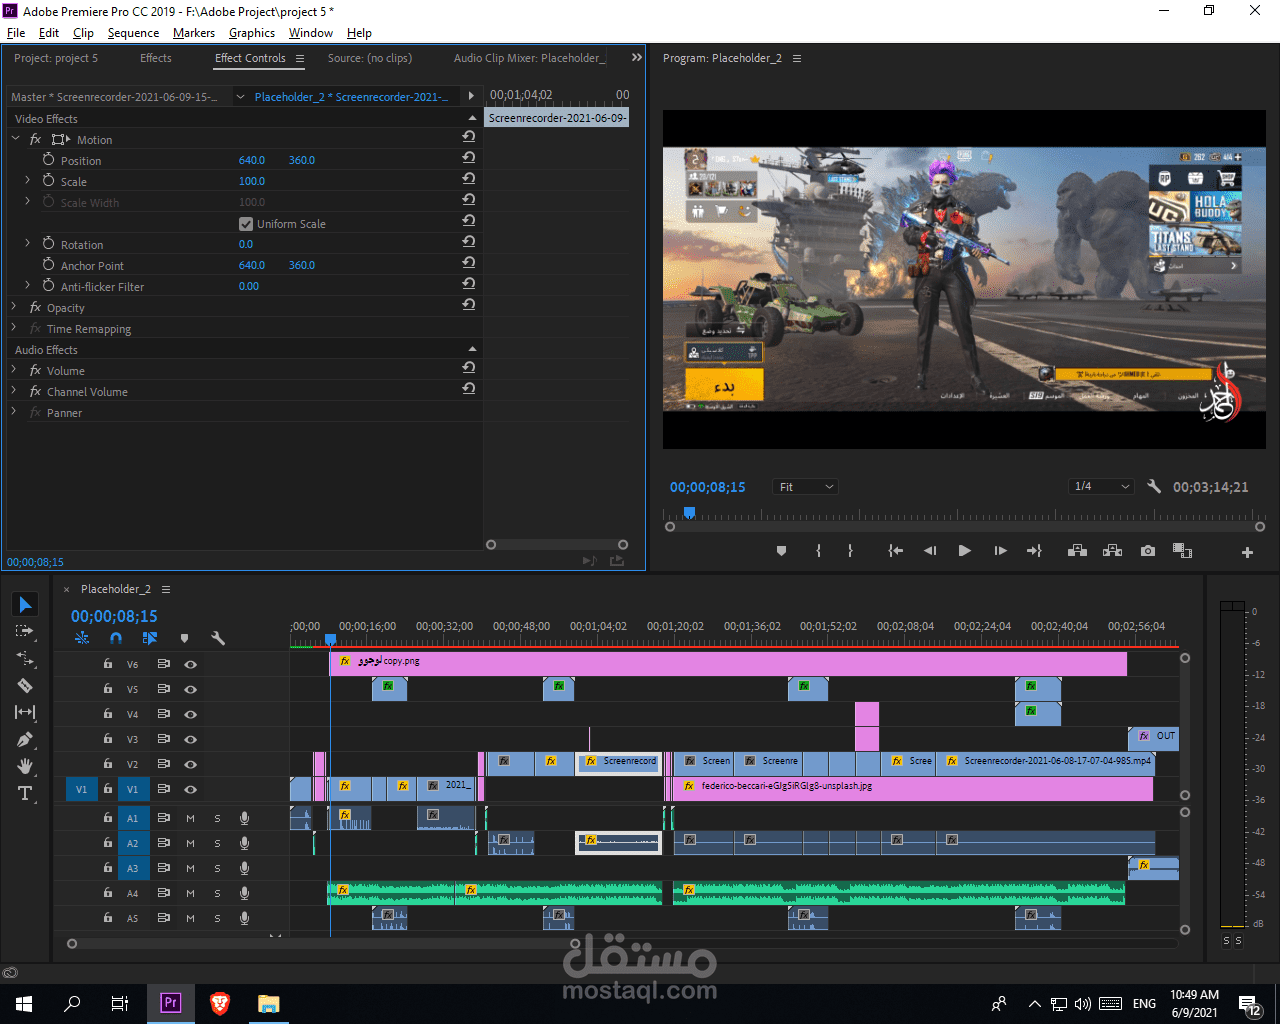Click Mark Out button

pyautogui.click(x=850, y=551)
